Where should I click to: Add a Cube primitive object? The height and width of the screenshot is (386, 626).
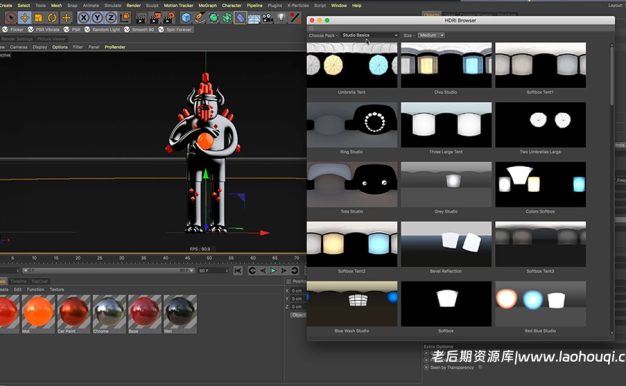pyautogui.click(x=186, y=18)
